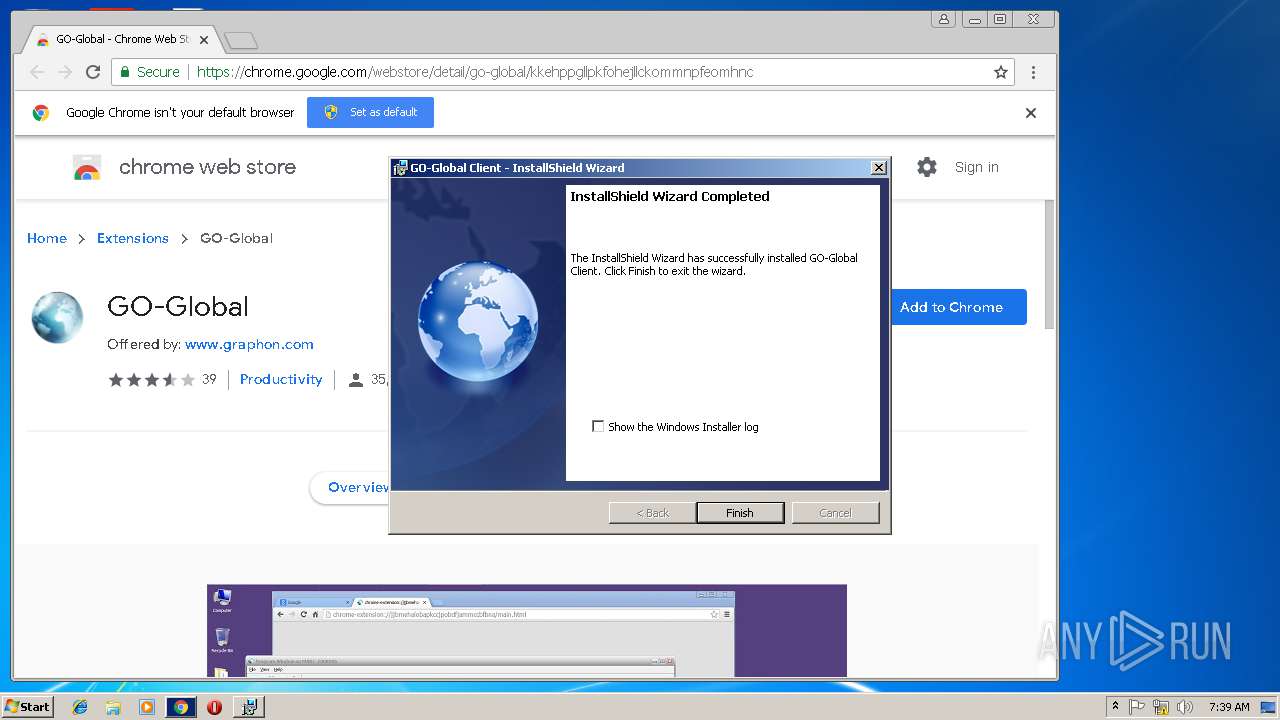
Task: Open the Productivity category link
Action: (281, 379)
